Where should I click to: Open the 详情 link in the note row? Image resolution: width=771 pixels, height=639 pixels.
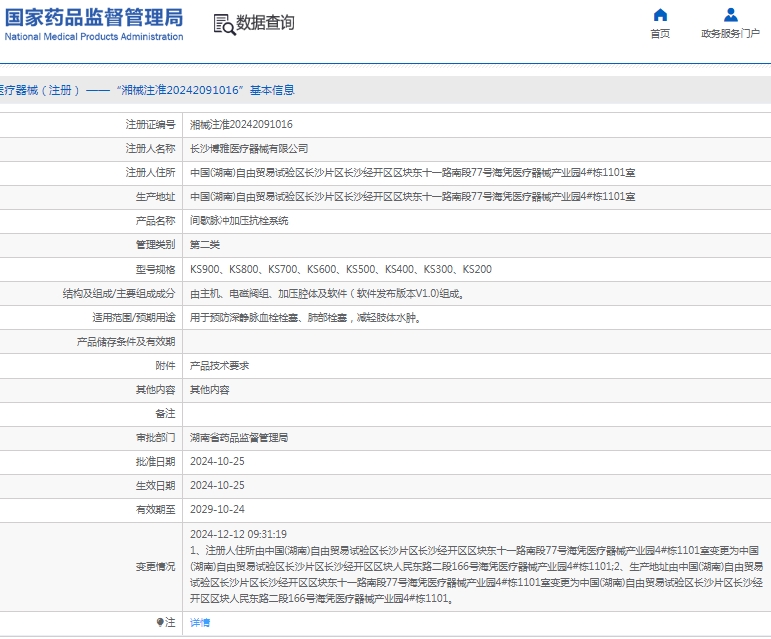point(200,623)
